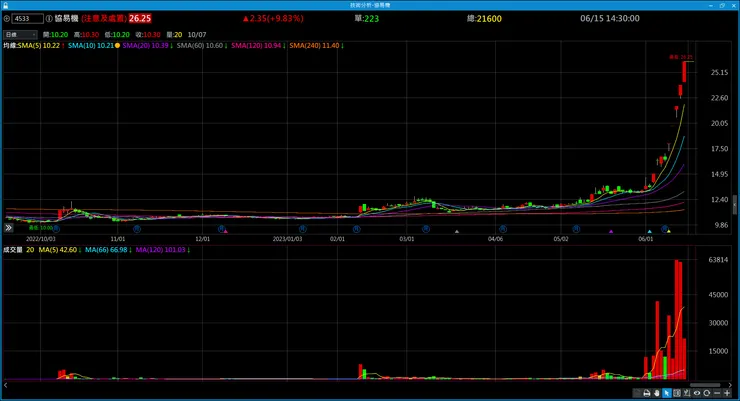The image size is (740, 401).
Task: Close the technical analysis window
Action: 734,5
